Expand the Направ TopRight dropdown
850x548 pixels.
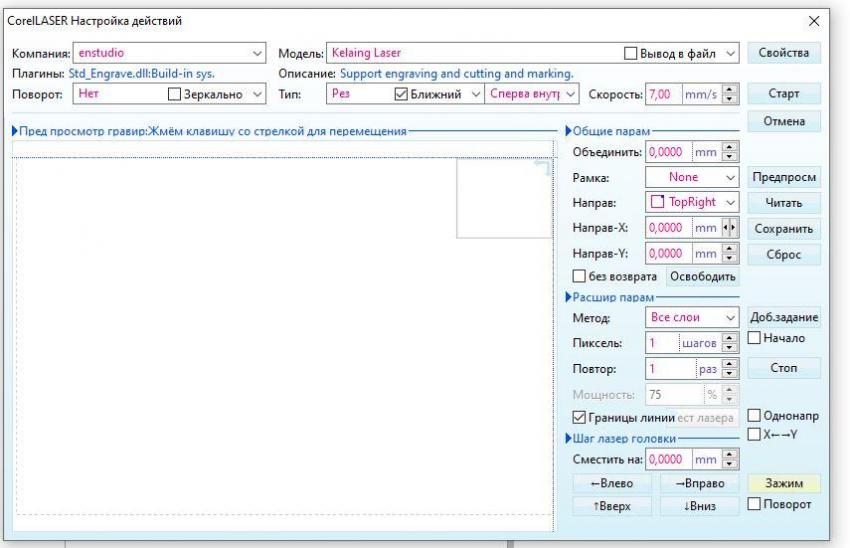point(692,202)
